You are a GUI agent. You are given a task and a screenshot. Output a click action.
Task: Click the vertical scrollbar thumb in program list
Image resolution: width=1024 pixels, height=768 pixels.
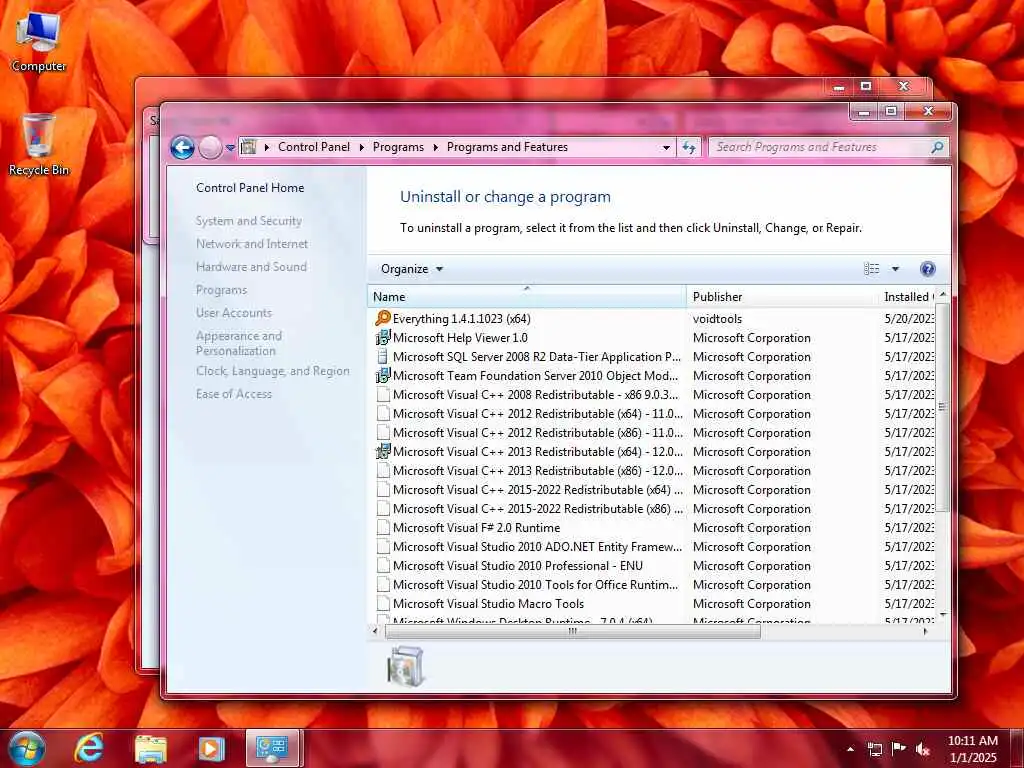[942, 406]
